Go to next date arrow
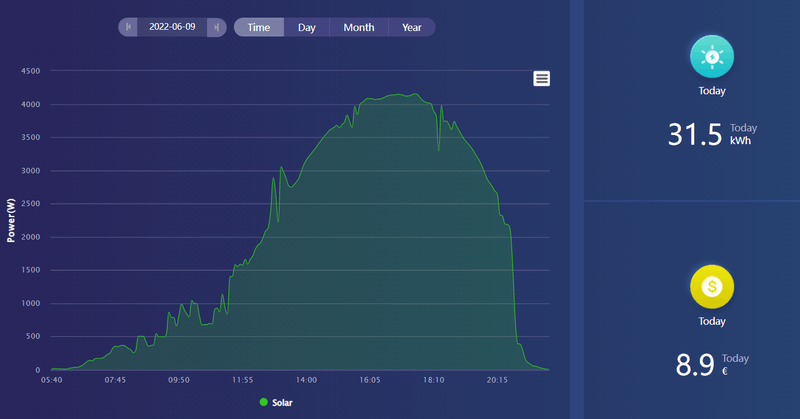 [x=216, y=27]
